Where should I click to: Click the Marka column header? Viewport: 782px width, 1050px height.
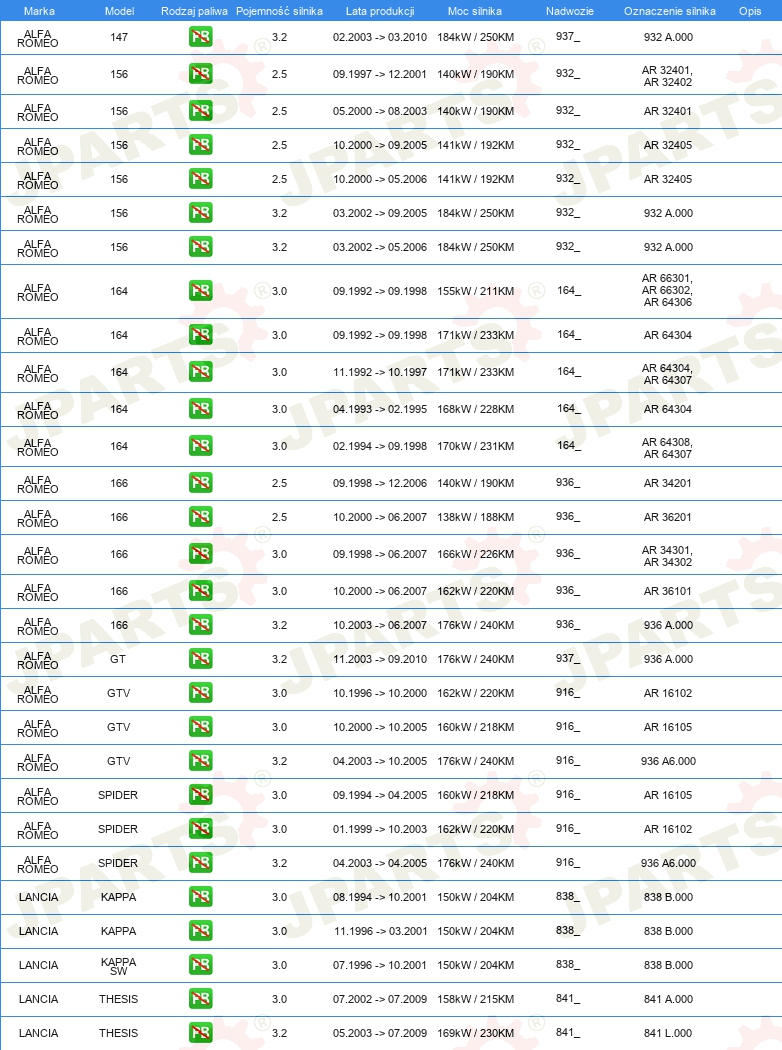tap(39, 11)
